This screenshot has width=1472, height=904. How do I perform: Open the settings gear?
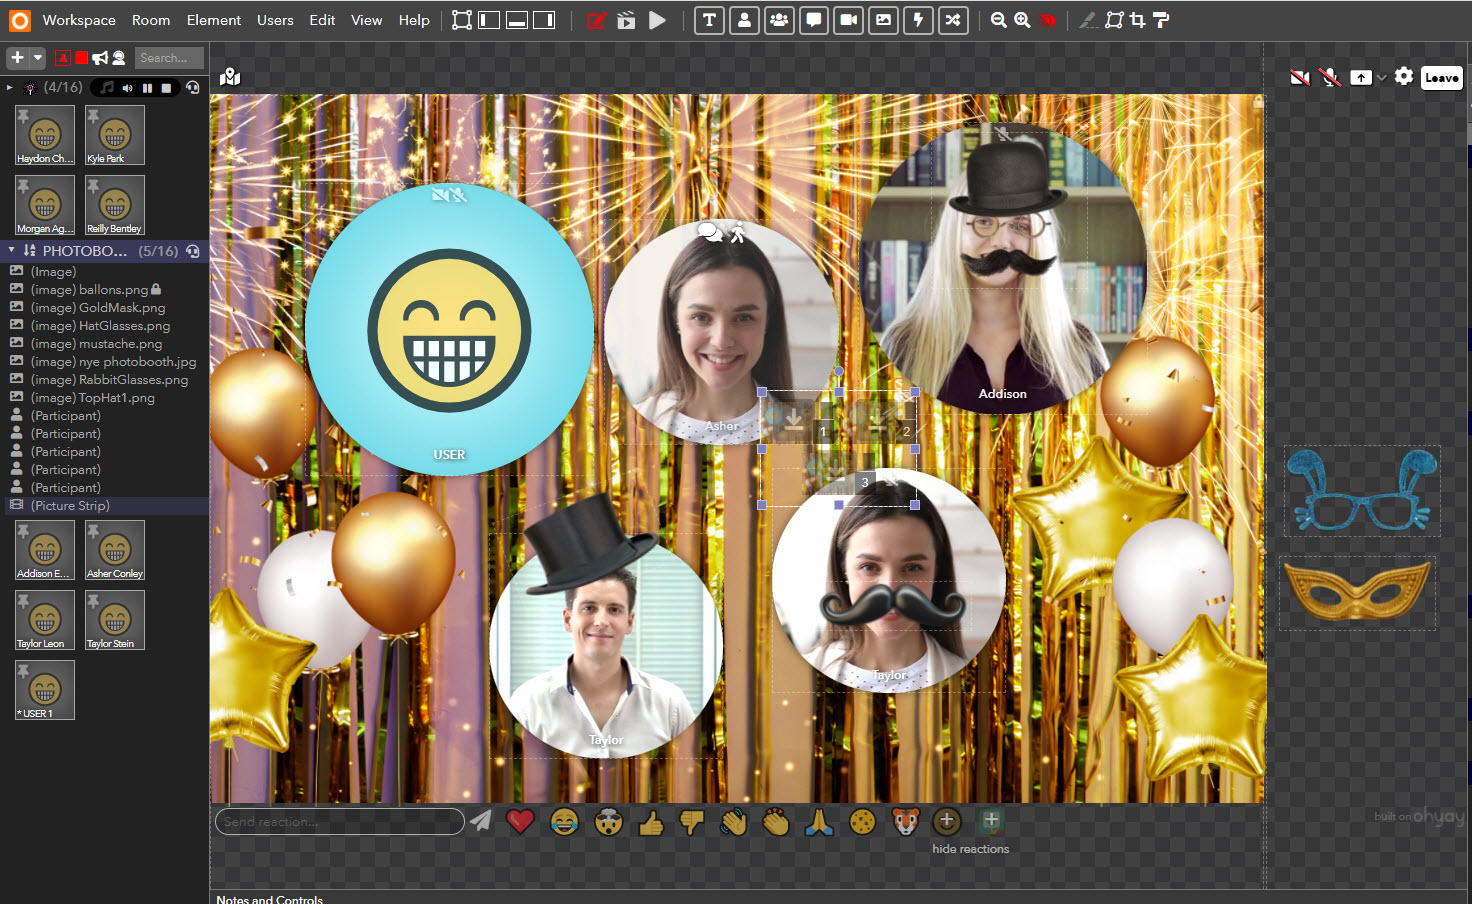click(x=1404, y=76)
